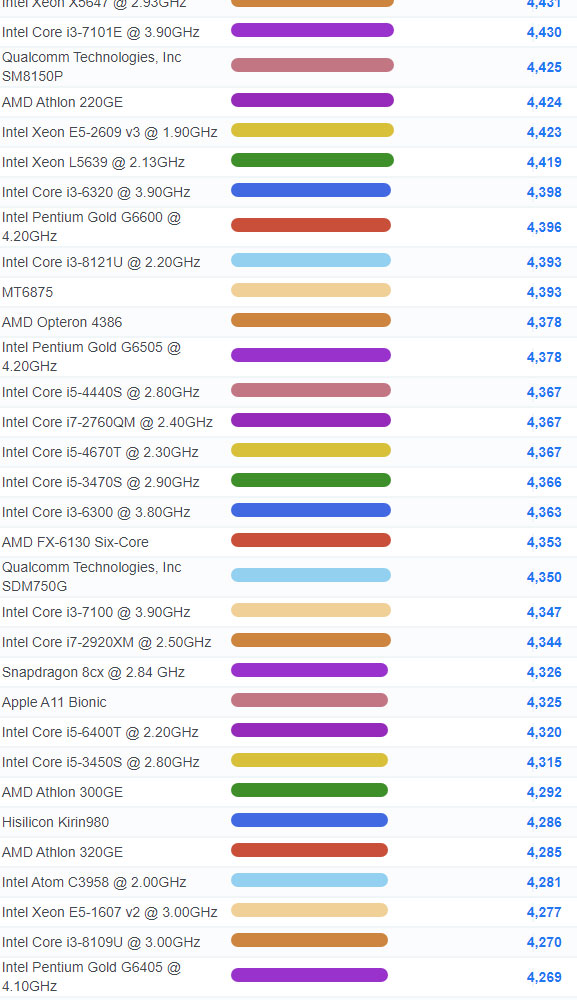This screenshot has width=577, height=1000.
Task: Click the light blue bar for Intel Core i3-8121U
Action: click(310, 260)
